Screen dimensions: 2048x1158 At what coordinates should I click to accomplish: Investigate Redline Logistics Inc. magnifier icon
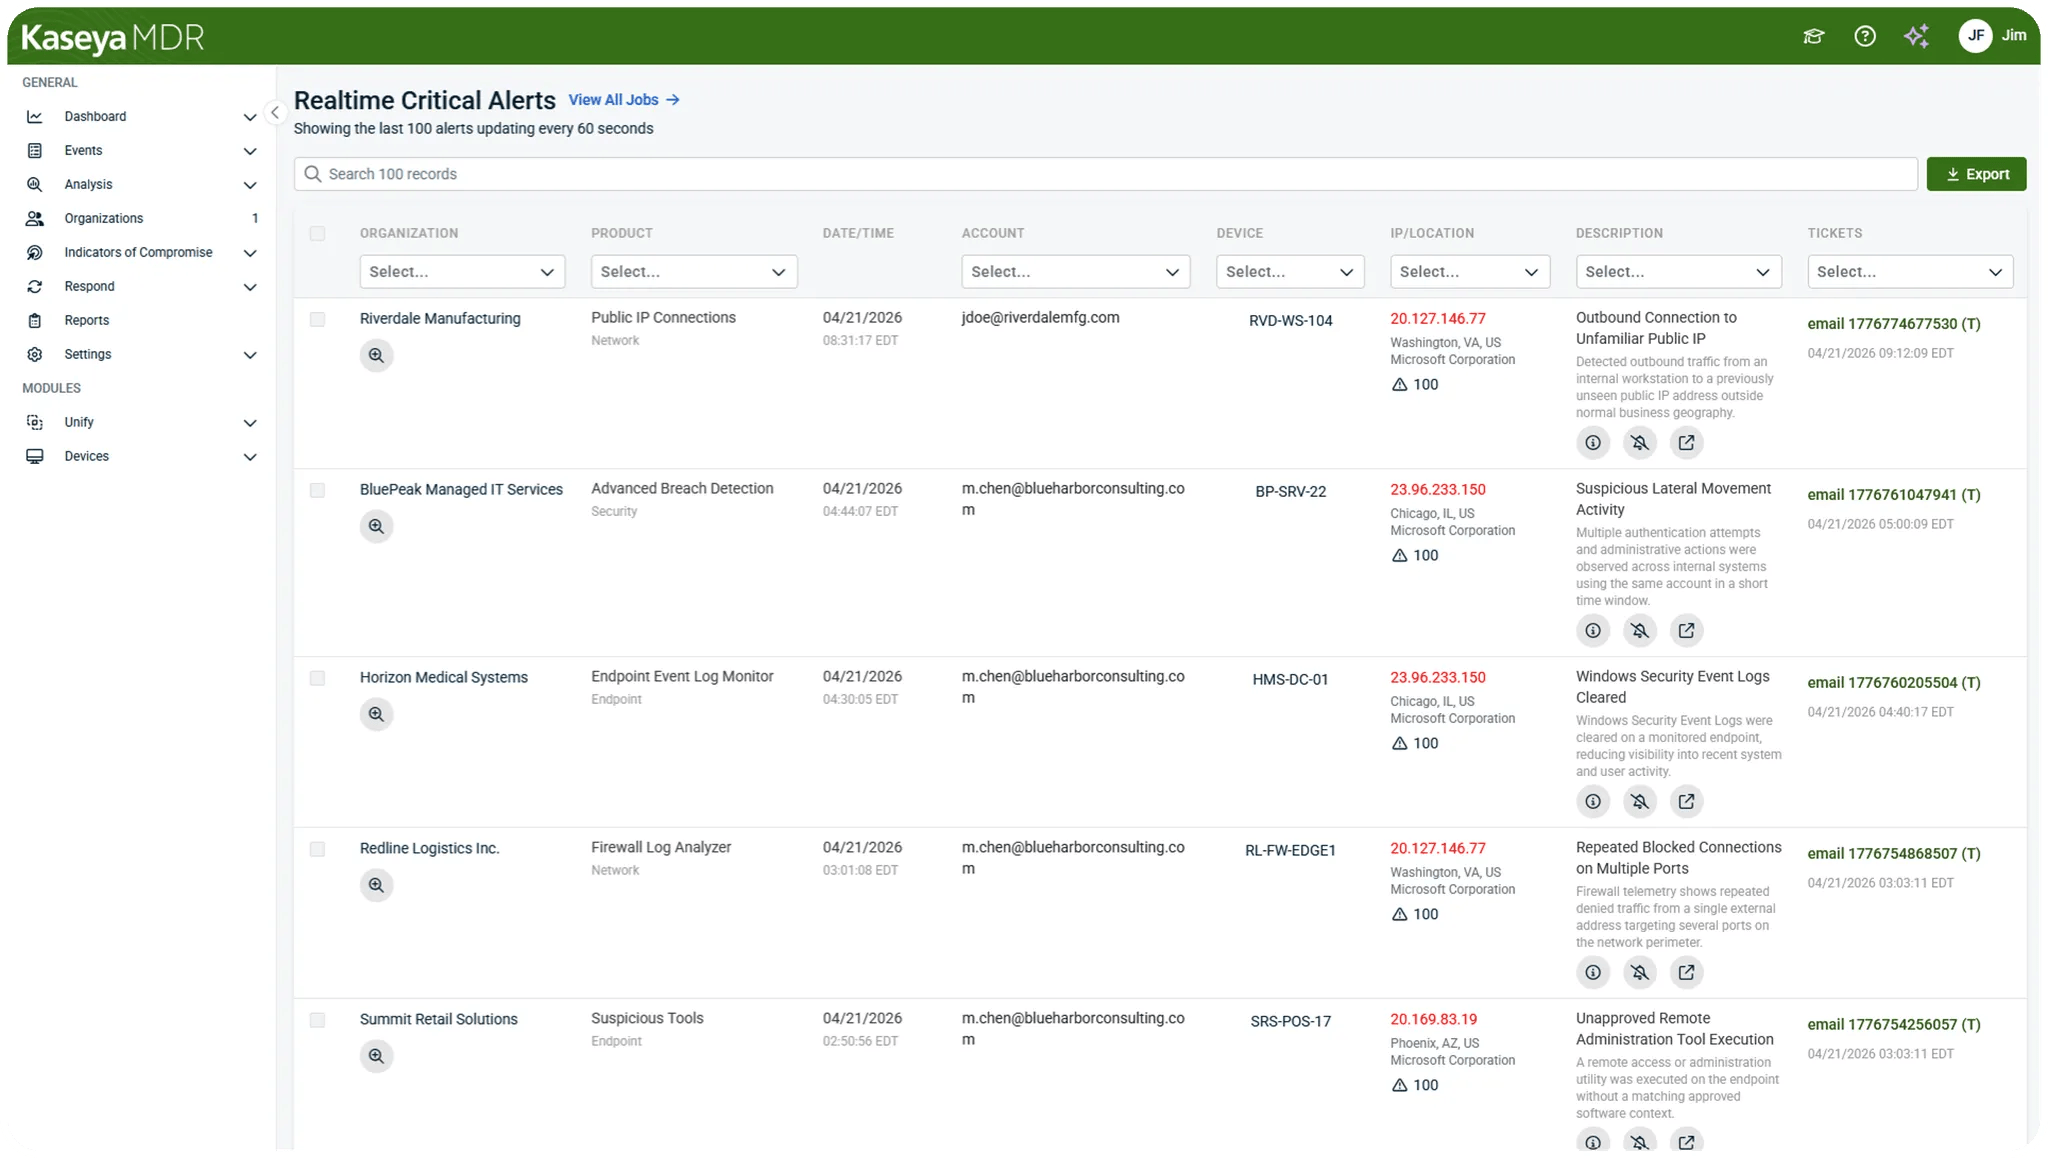[376, 885]
